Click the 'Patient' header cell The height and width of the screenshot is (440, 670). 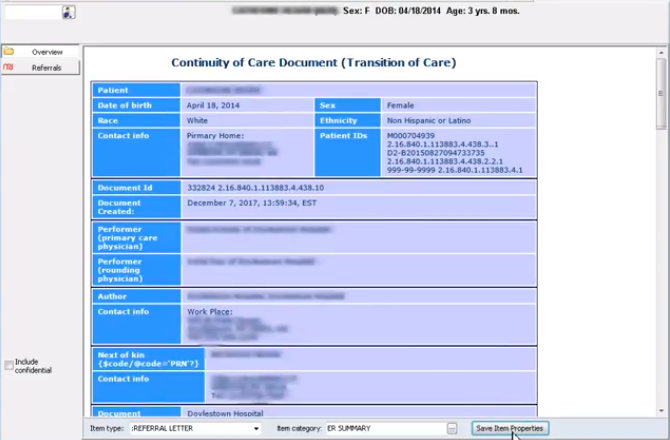(x=136, y=90)
